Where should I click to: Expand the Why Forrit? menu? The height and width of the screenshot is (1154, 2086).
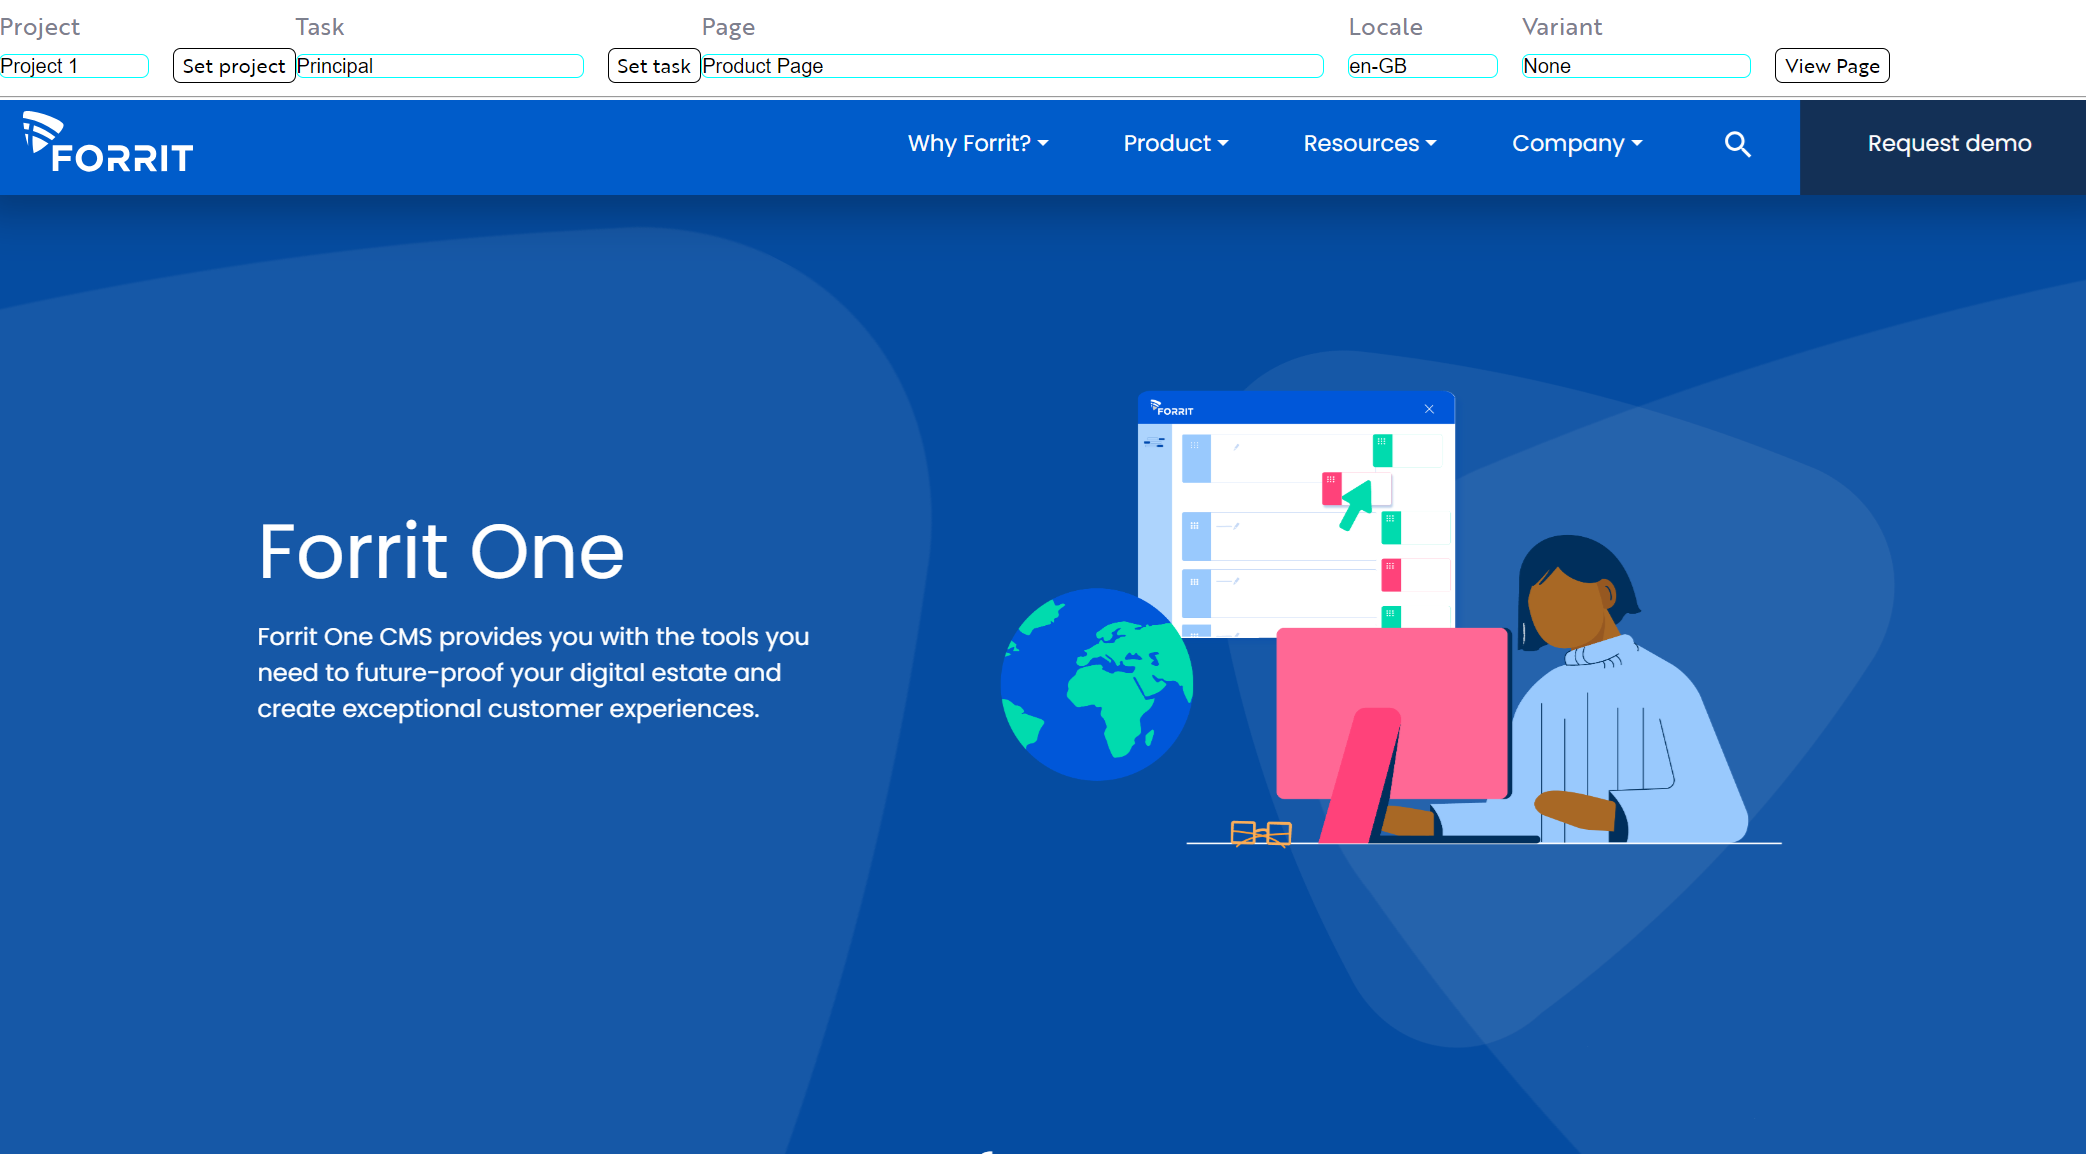(x=978, y=143)
